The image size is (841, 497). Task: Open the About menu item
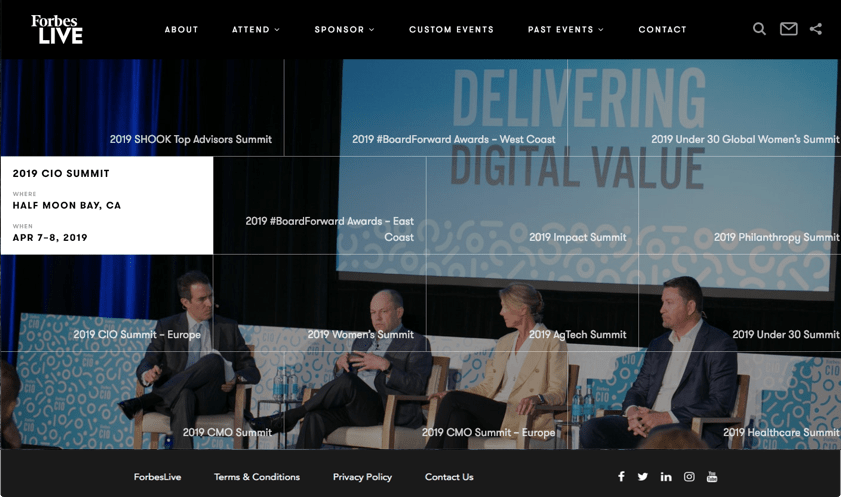(x=181, y=29)
